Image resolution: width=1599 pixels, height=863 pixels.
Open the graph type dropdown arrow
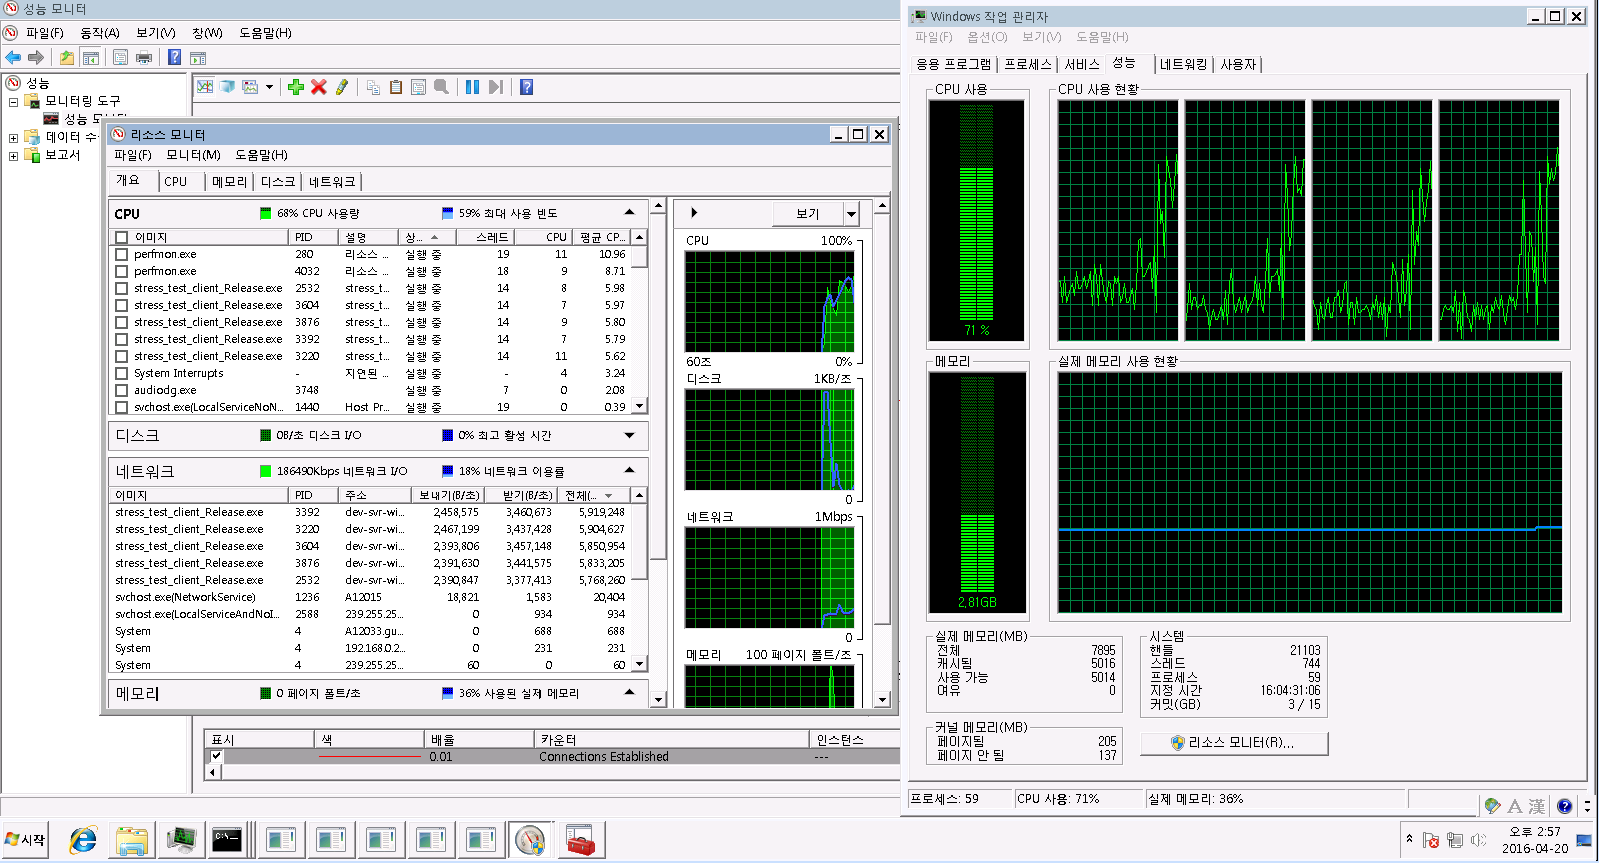click(269, 87)
